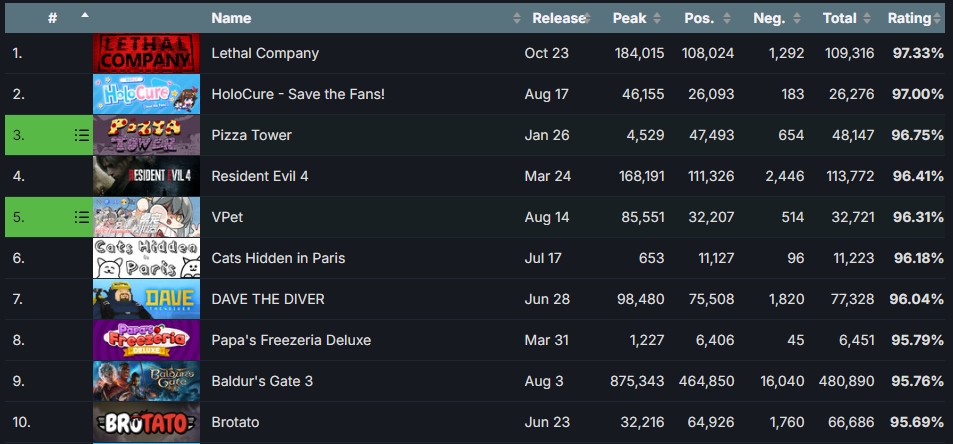
Task: Click the DAVE THE DIVER thumbnail image
Action: pyautogui.click(x=146, y=299)
